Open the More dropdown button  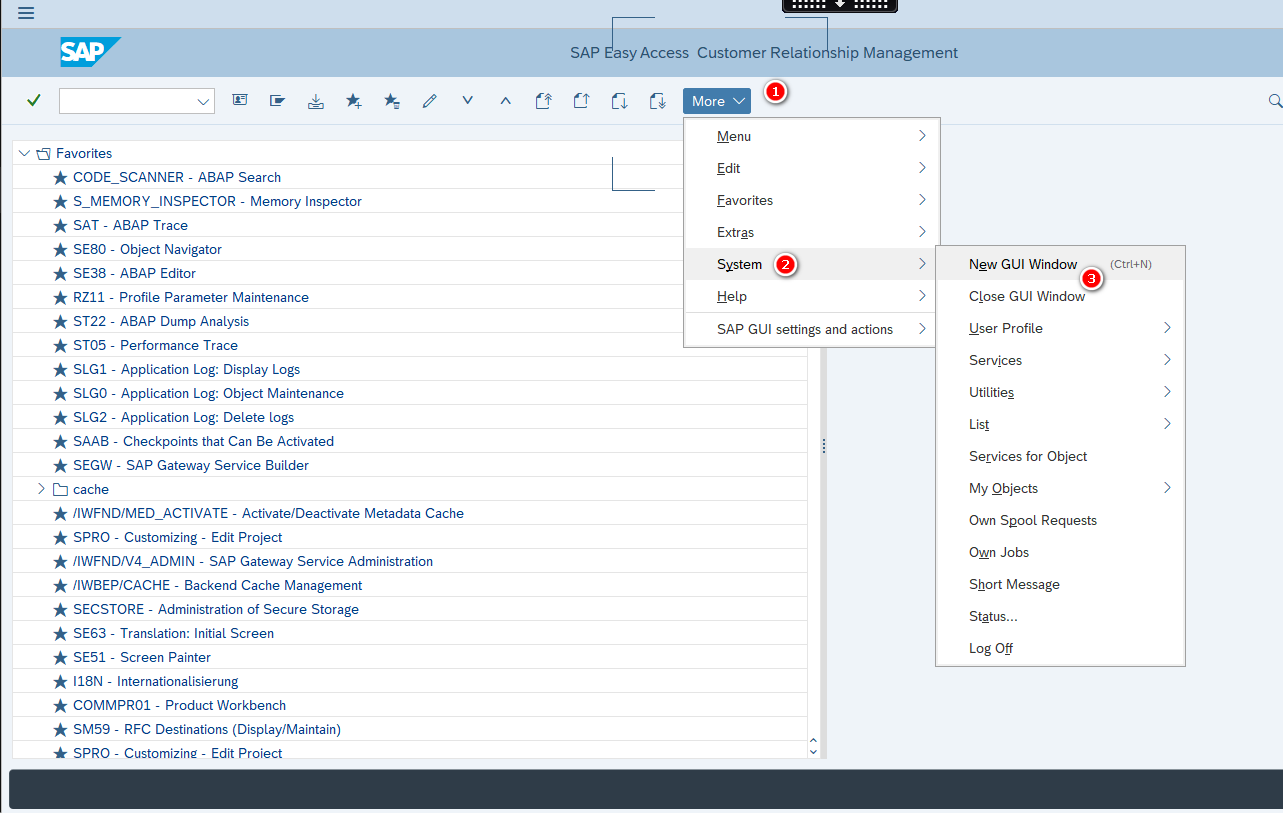pyautogui.click(x=717, y=101)
